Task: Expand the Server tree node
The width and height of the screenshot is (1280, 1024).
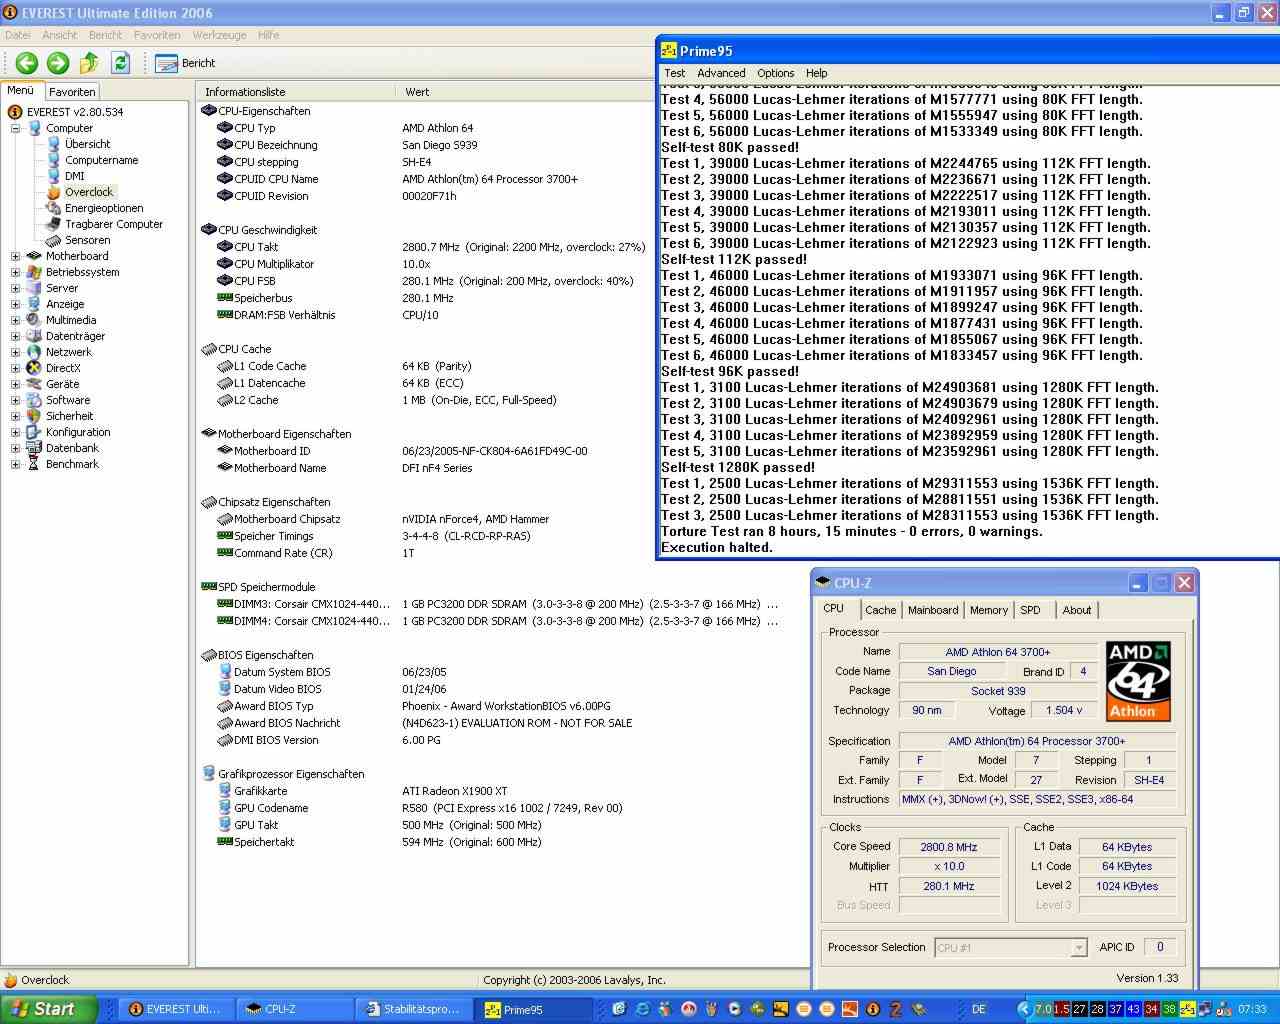Action: [15, 288]
